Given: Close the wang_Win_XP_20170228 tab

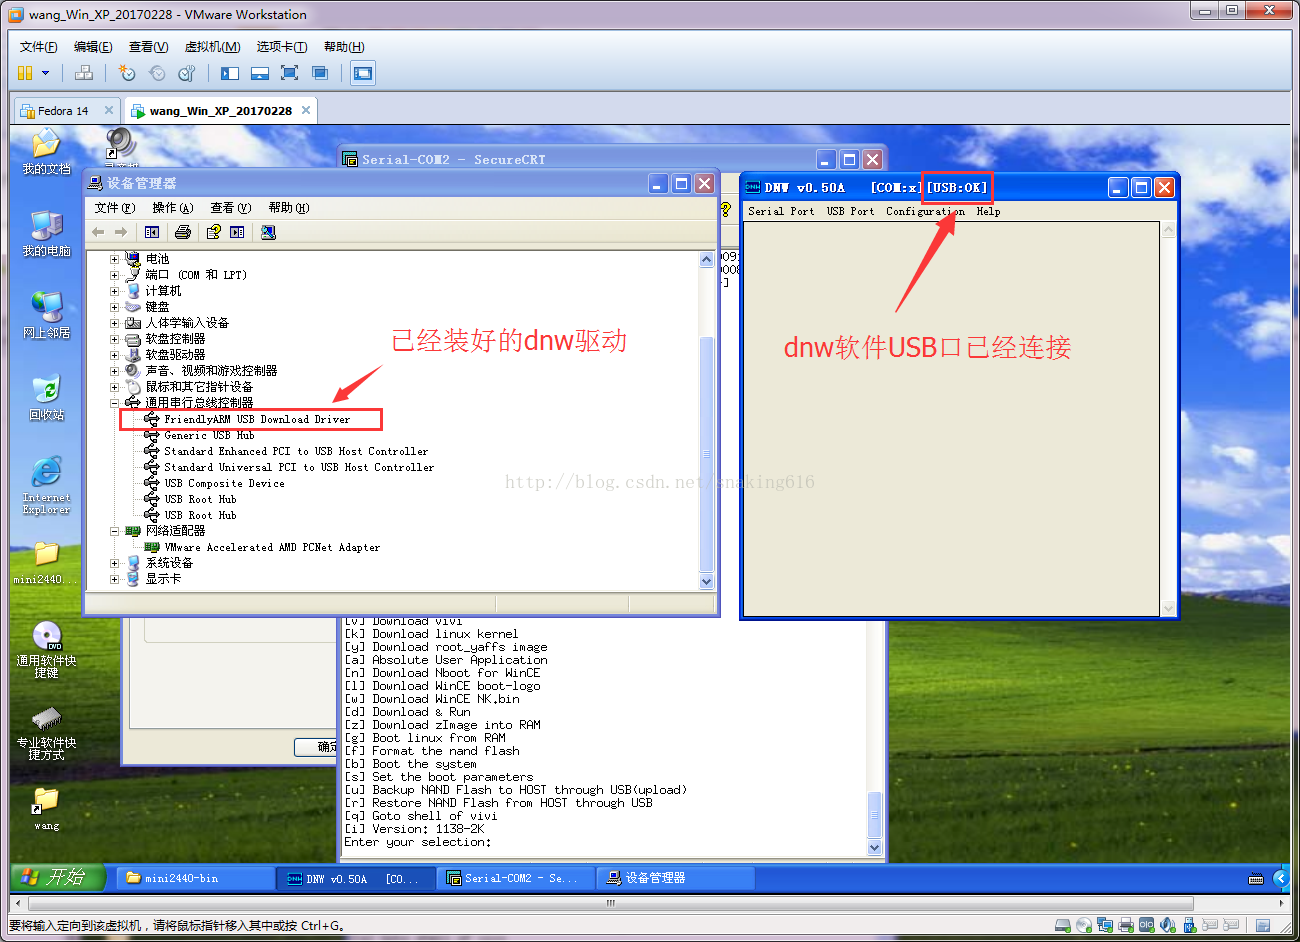Looking at the screenshot, I should point(306,110).
